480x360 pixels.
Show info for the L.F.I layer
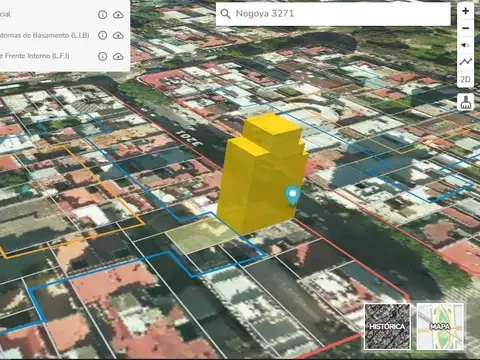[x=103, y=56]
